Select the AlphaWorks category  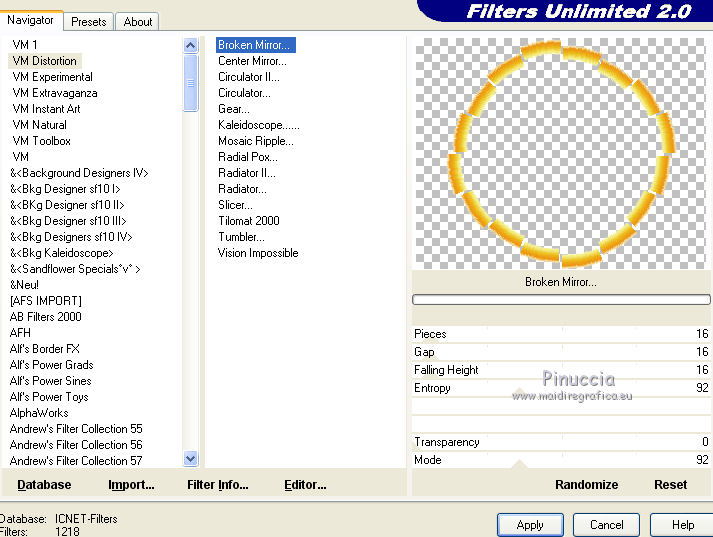(x=39, y=413)
